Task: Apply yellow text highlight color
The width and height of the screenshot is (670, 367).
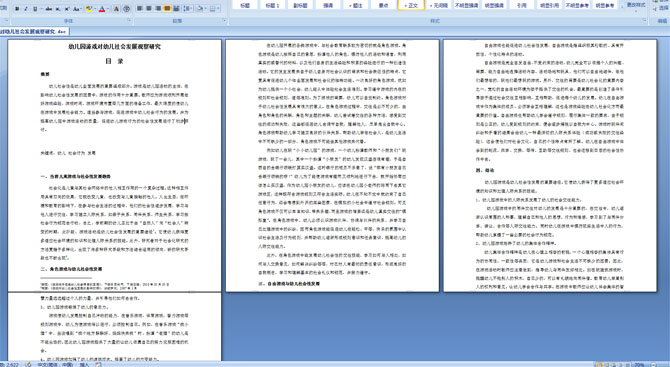Action: (89, 9)
